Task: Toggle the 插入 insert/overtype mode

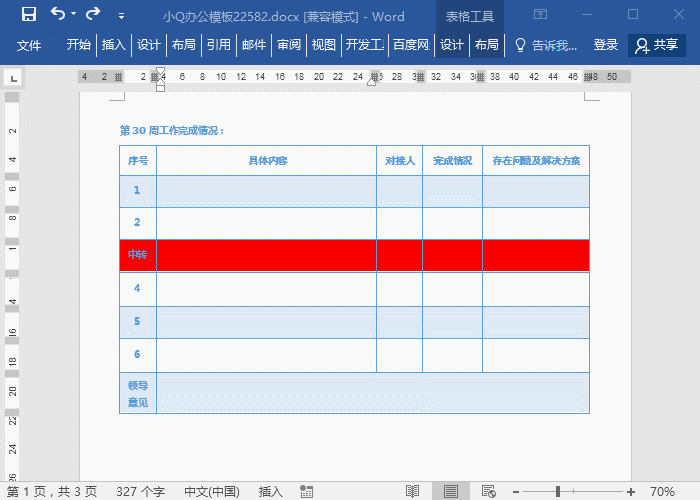Action: click(x=271, y=492)
